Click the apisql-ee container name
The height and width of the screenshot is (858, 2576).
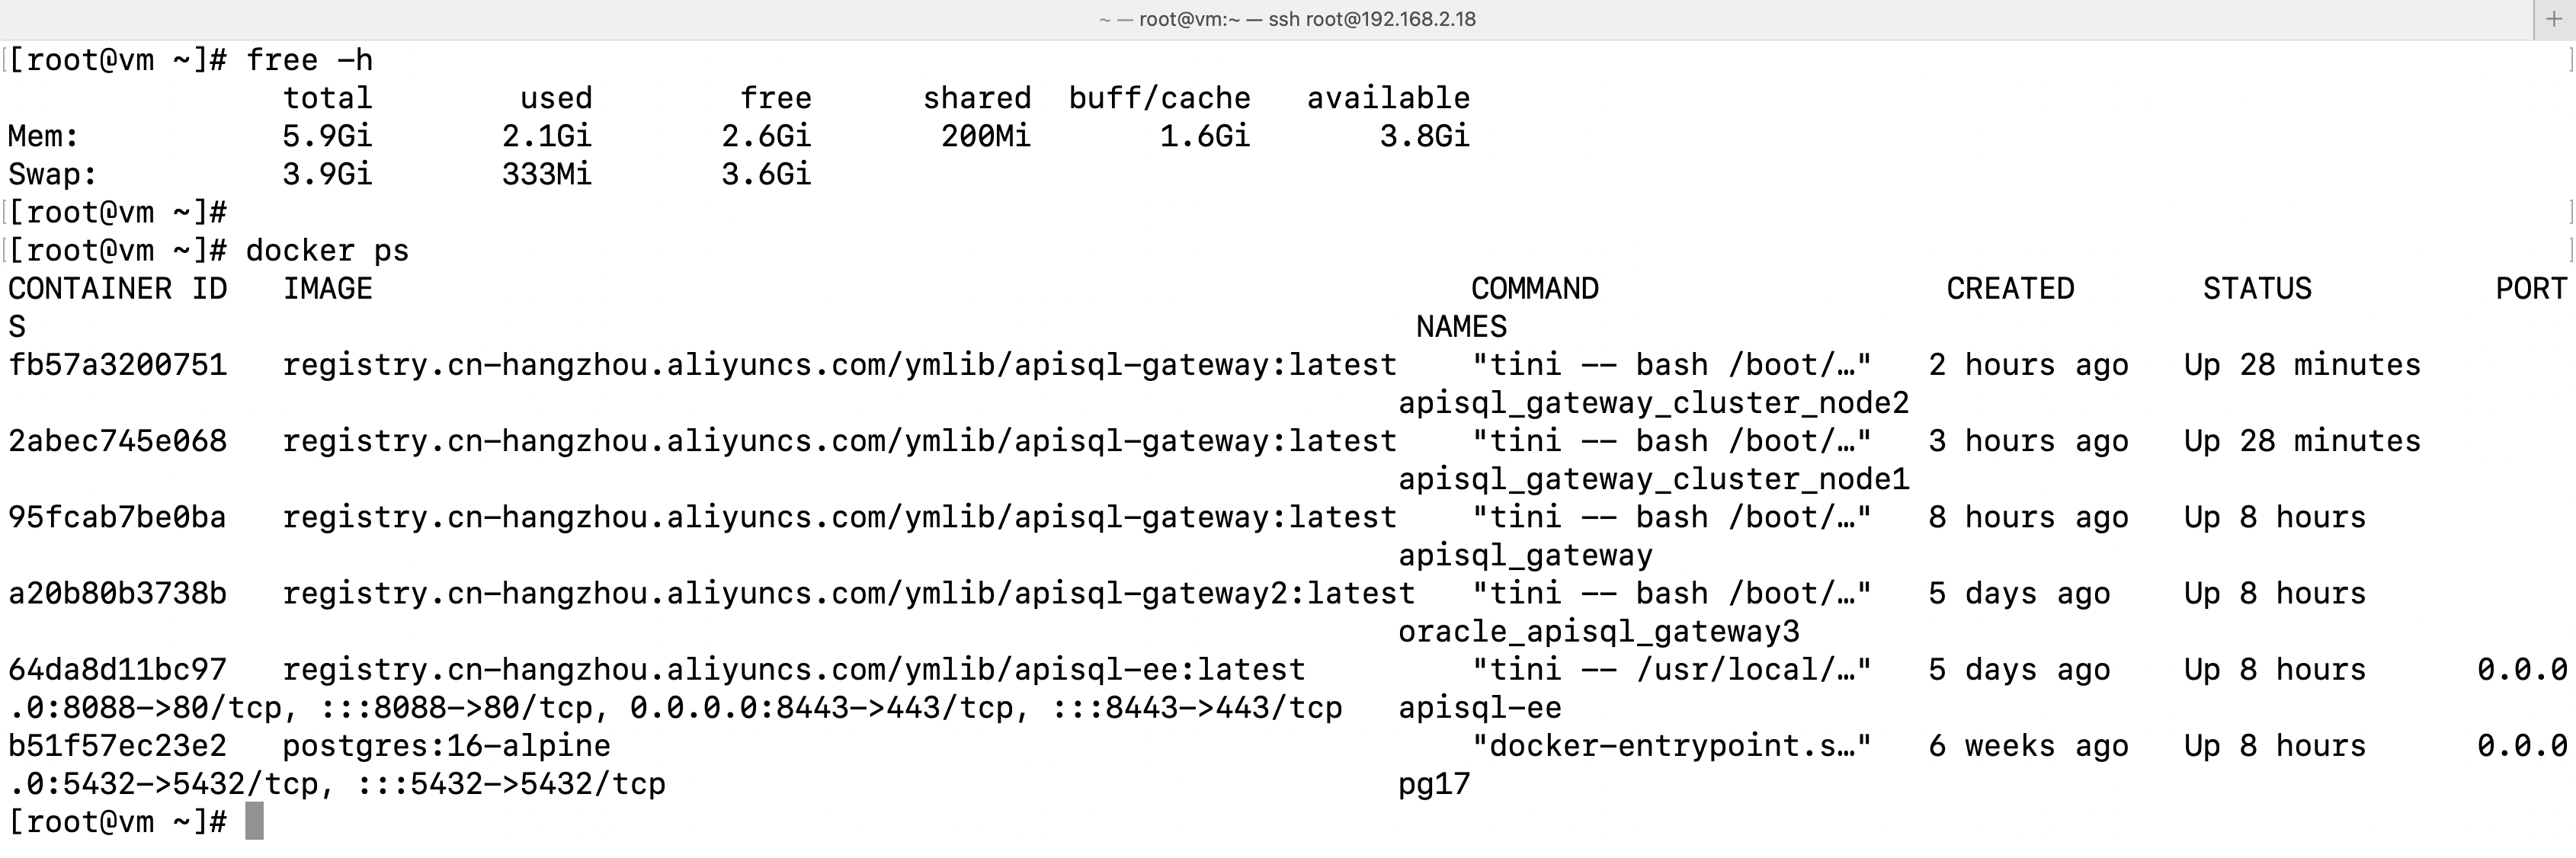[1479, 707]
